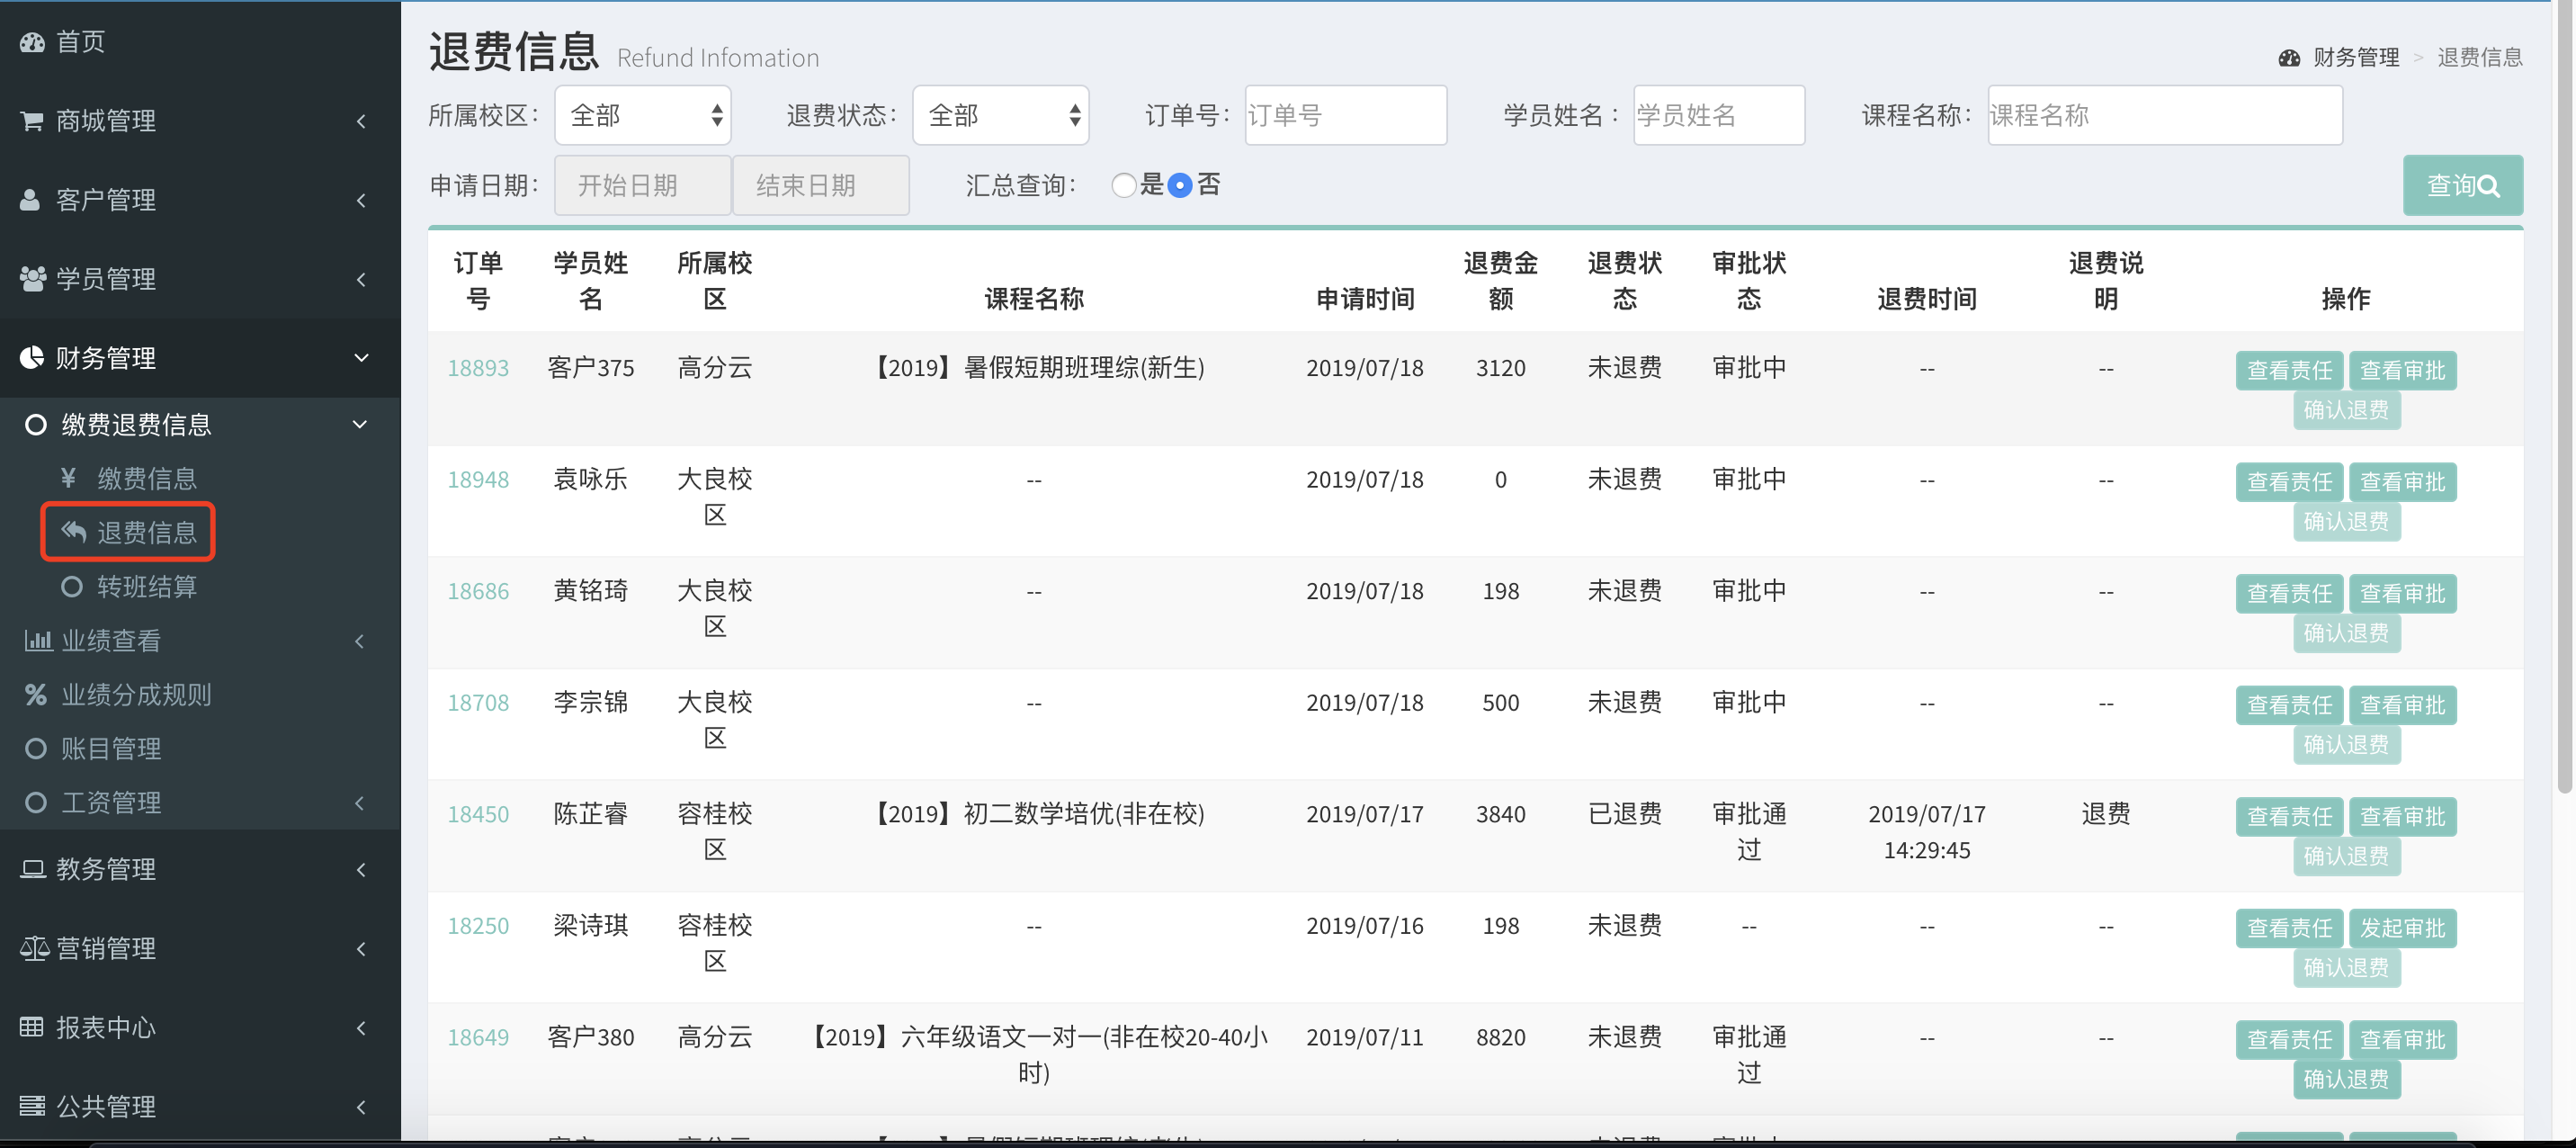Open the 所属校区 dropdown

tap(642, 116)
